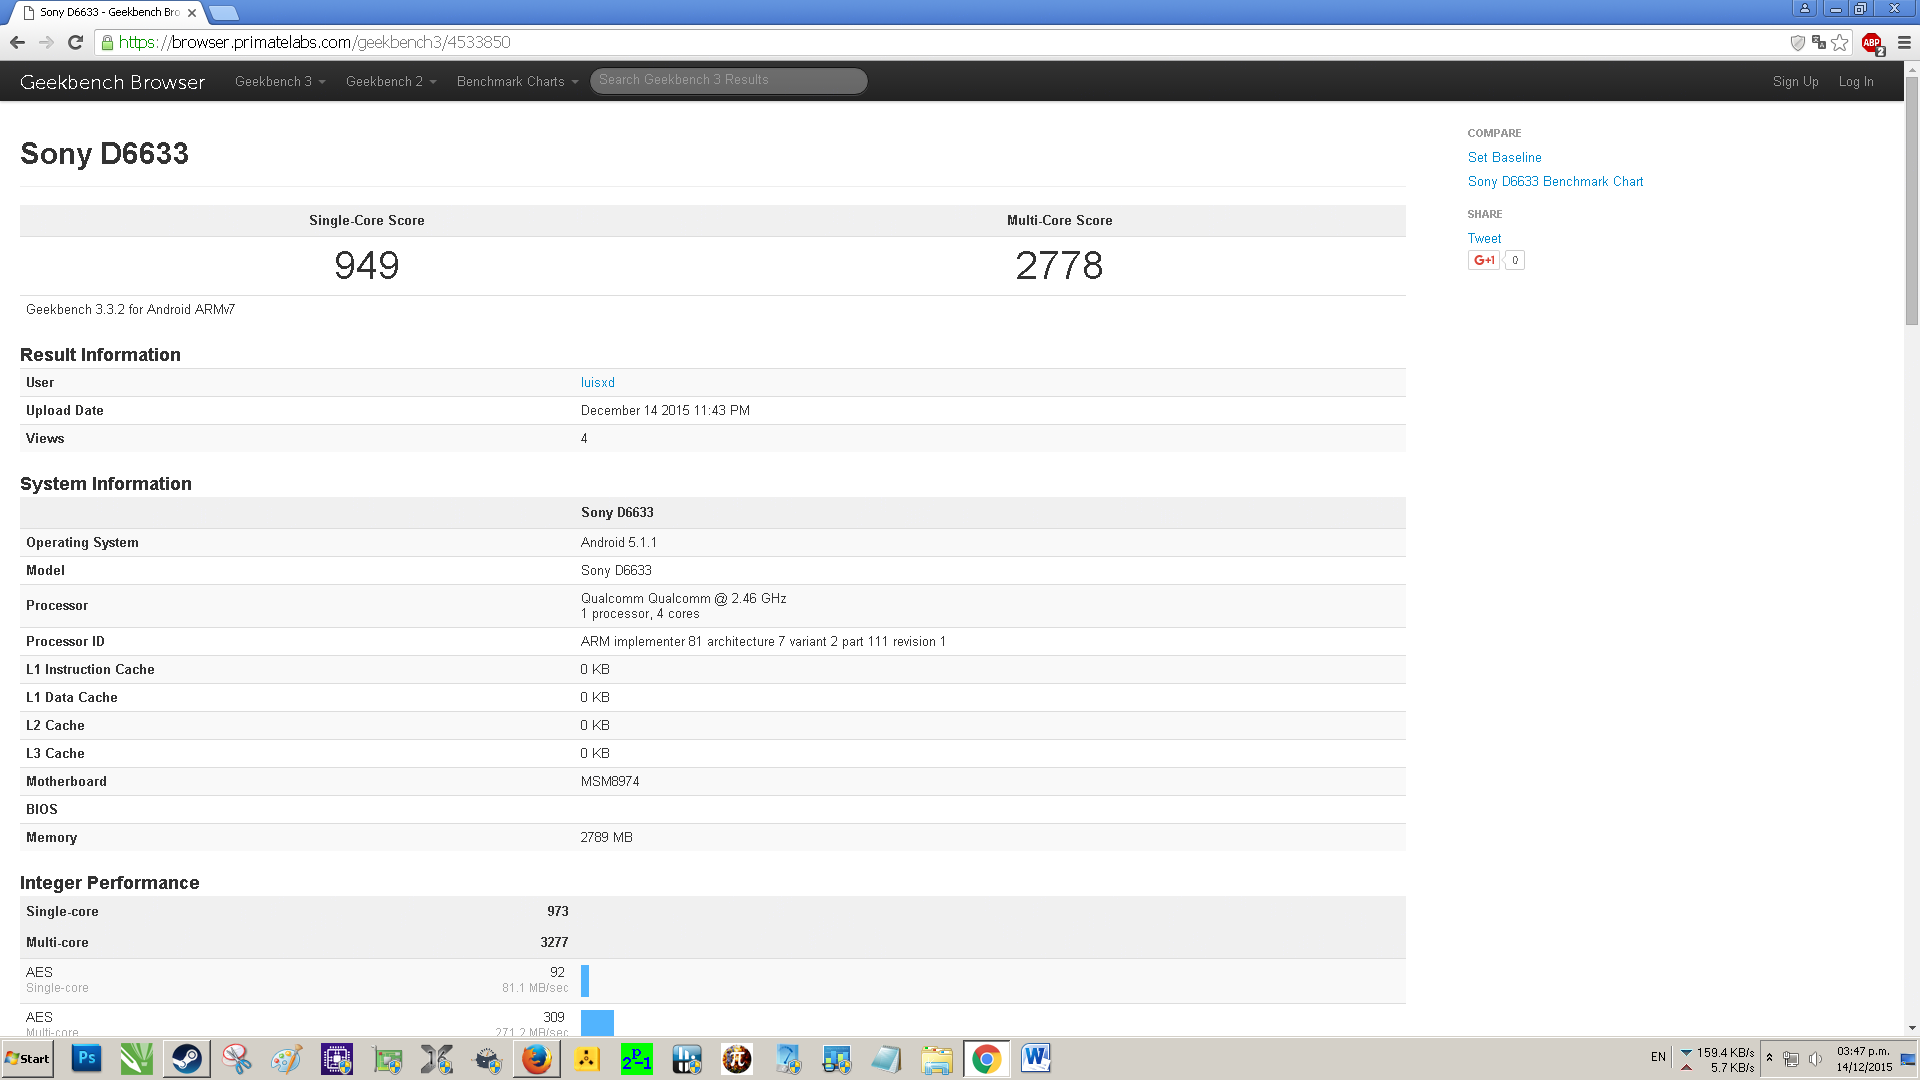1920x1080 pixels.
Task: Launch CorelDRAW green pen taskbar icon
Action: pyautogui.click(x=137, y=1059)
